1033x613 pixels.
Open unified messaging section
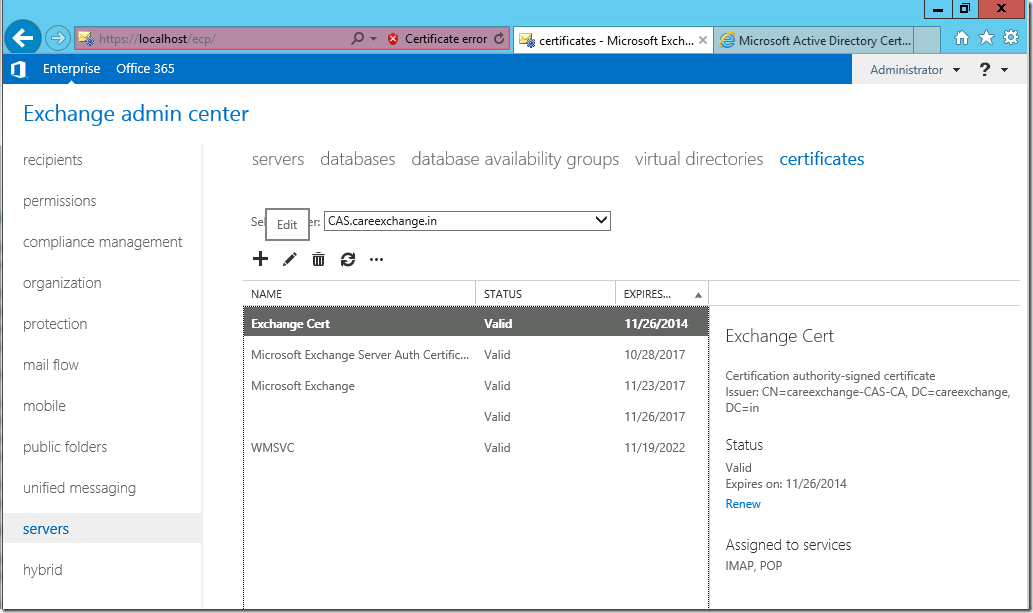[x=80, y=488]
